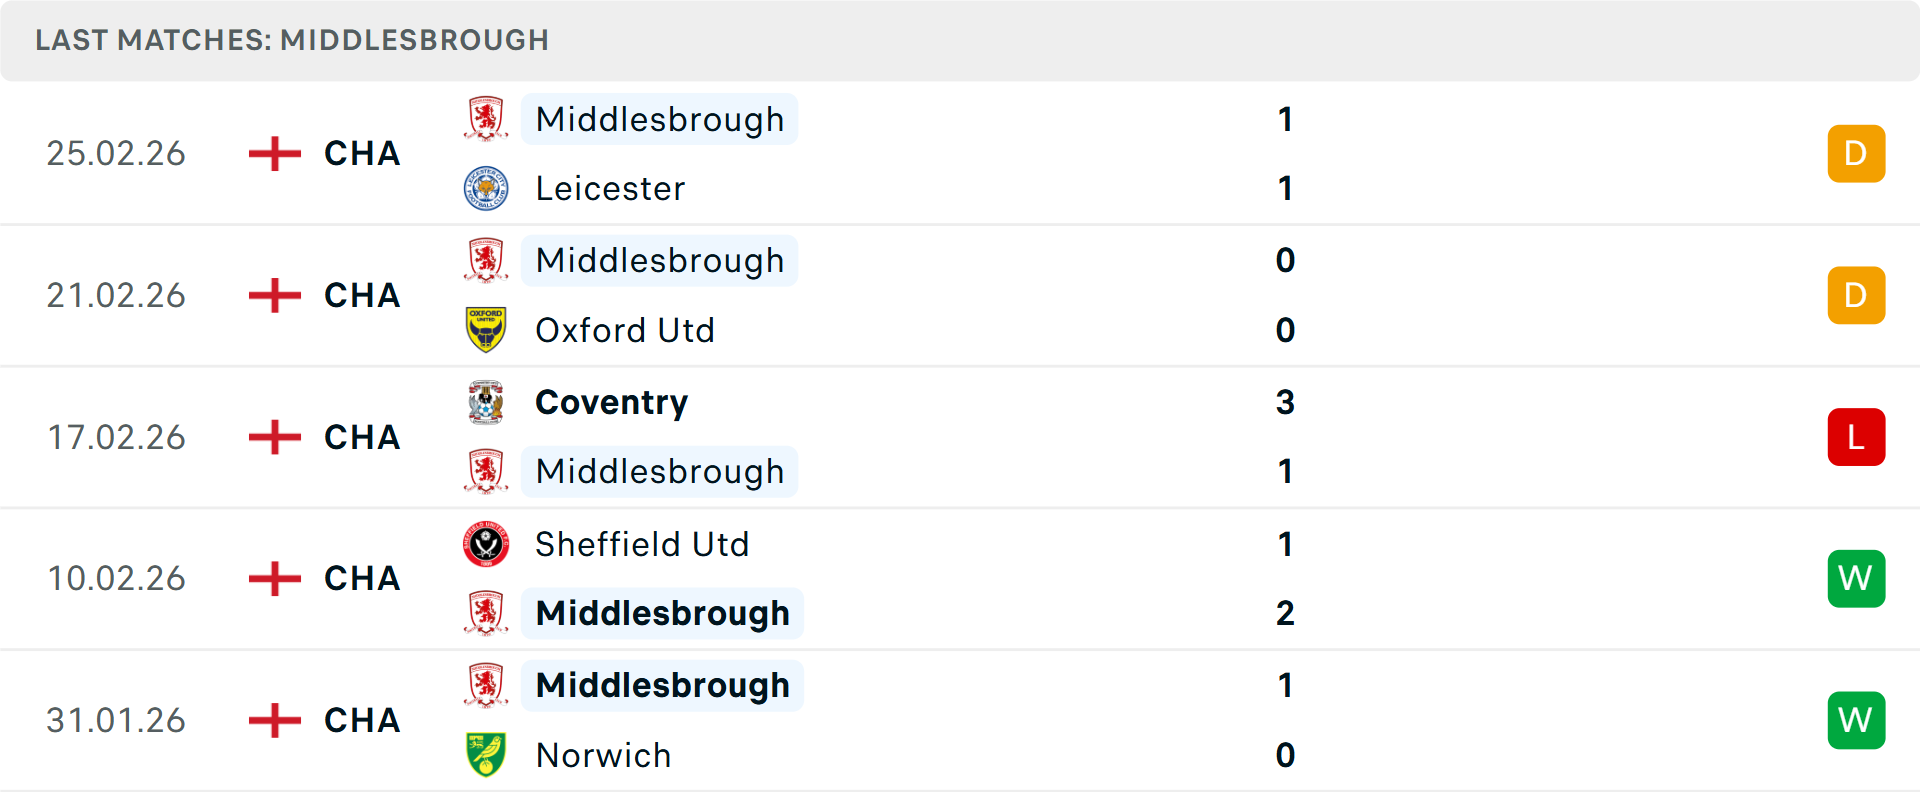Expand the LAST MATCHES: MIDDLESBROUGH header
Screen dimensions: 1920x792
(290, 40)
